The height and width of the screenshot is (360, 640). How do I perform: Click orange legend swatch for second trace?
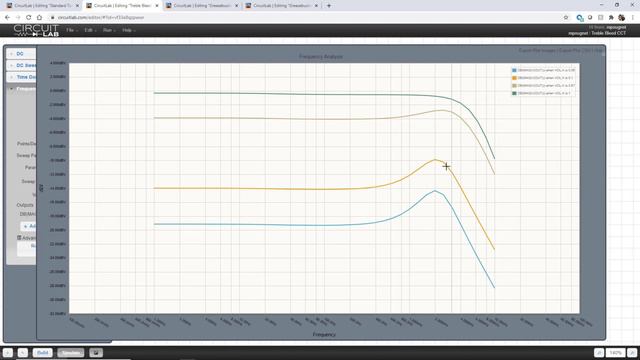pyautogui.click(x=514, y=78)
